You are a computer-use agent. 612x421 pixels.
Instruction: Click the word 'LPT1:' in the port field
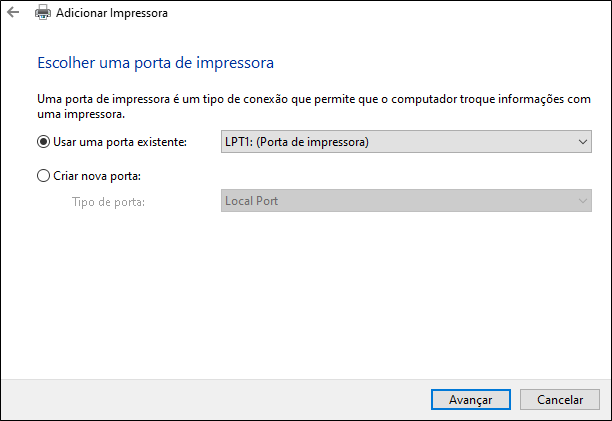[x=239, y=142]
